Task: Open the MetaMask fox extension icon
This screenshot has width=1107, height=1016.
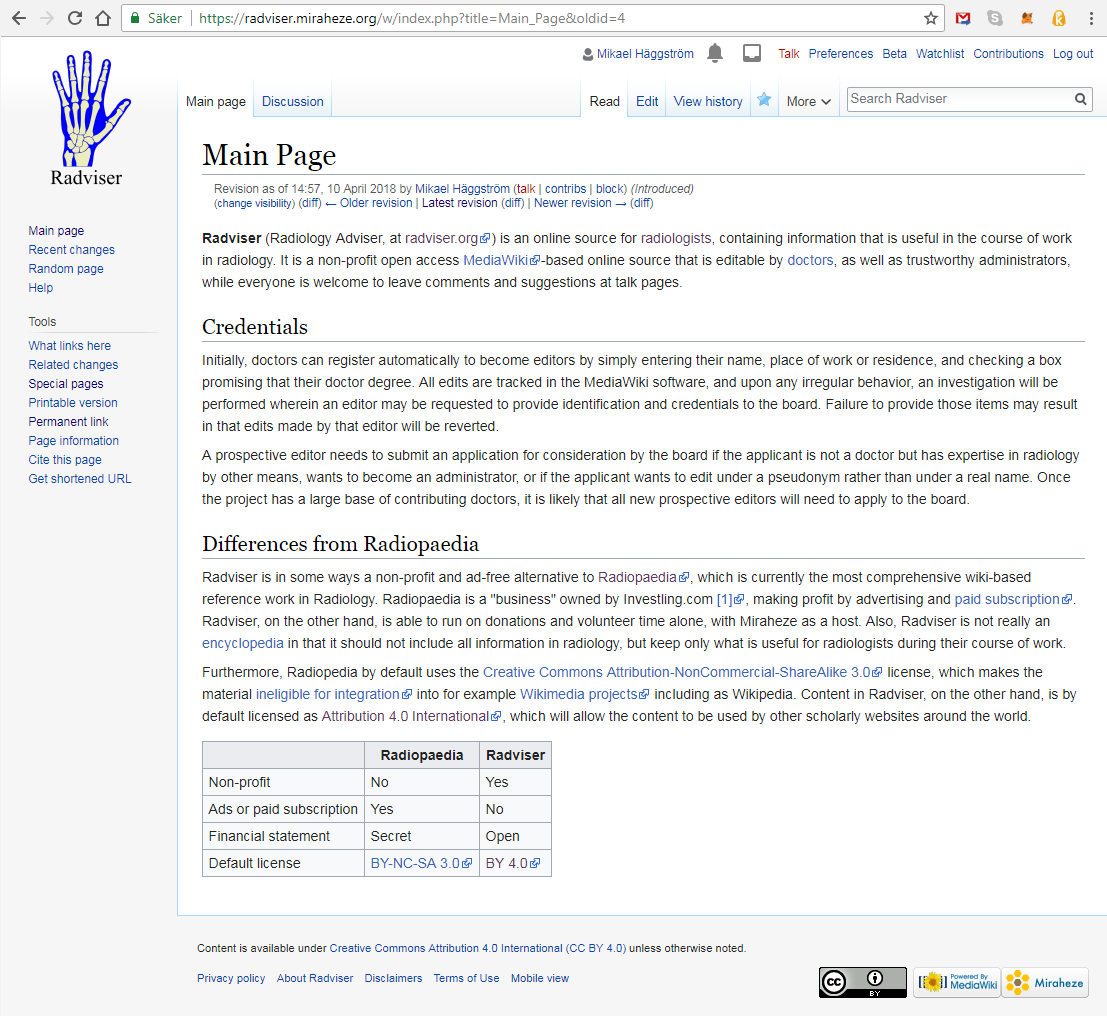Action: click(1027, 18)
